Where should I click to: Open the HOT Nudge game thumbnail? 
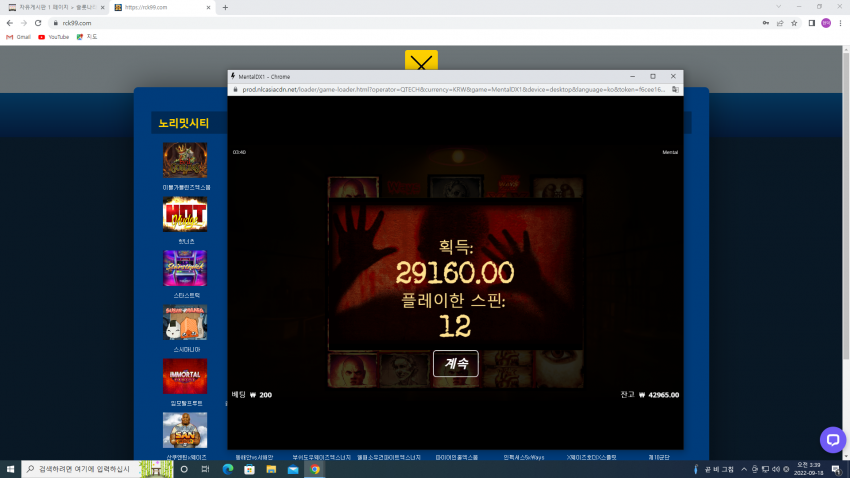click(185, 214)
